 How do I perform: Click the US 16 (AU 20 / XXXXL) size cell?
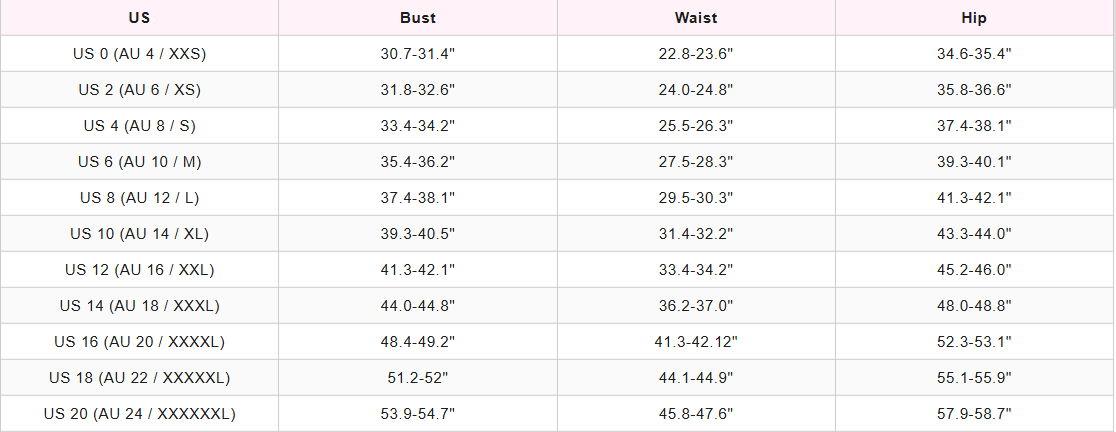point(139,342)
